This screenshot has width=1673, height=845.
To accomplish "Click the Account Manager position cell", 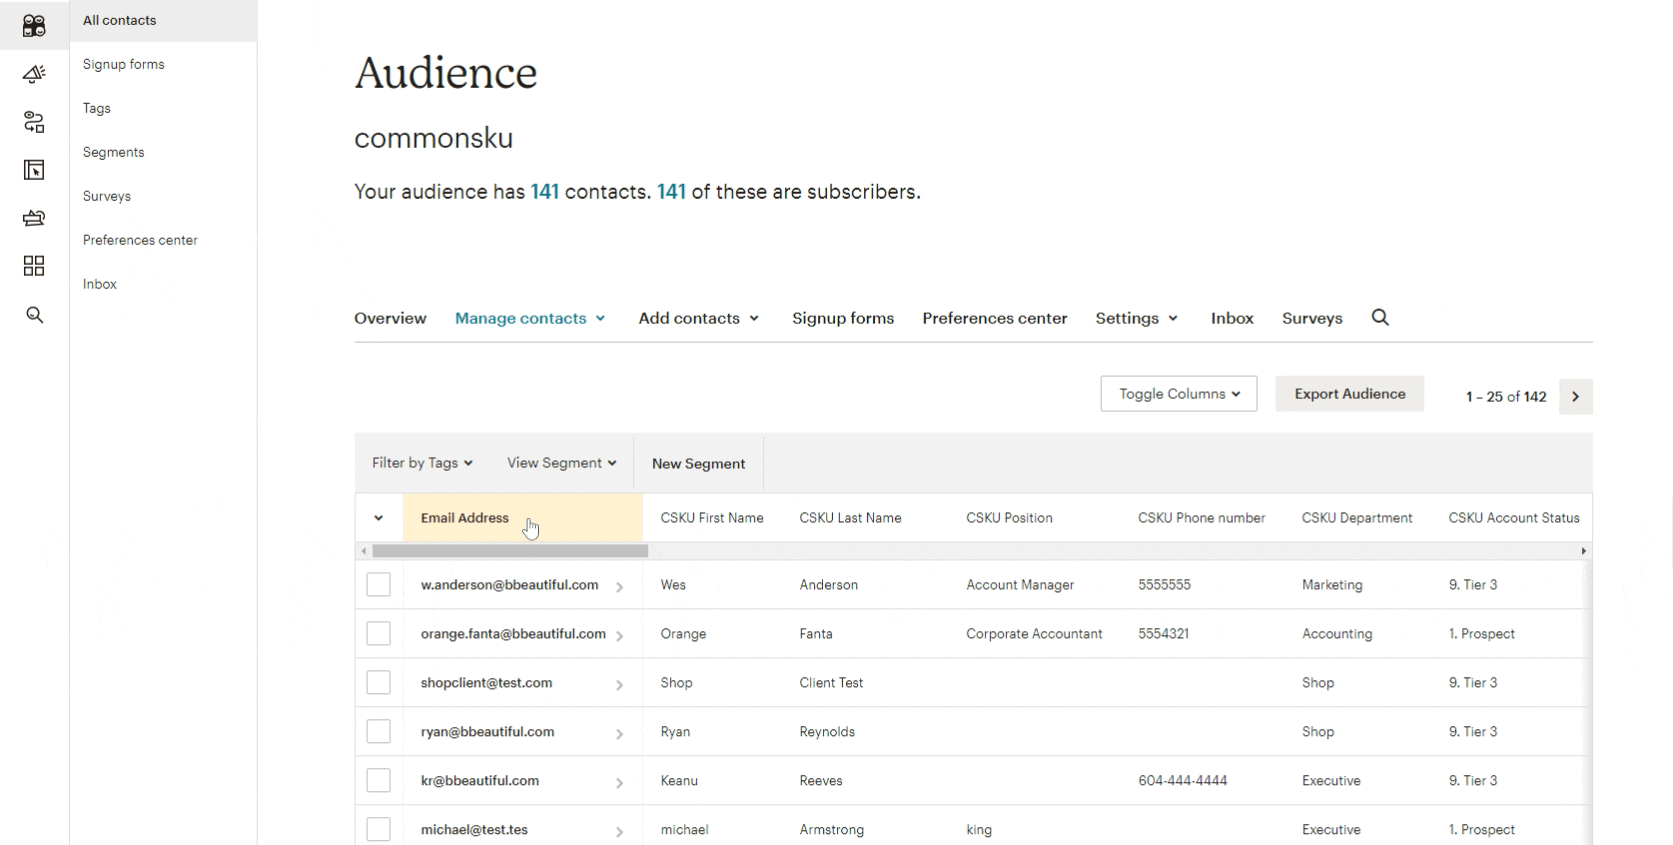I will click(1020, 585).
